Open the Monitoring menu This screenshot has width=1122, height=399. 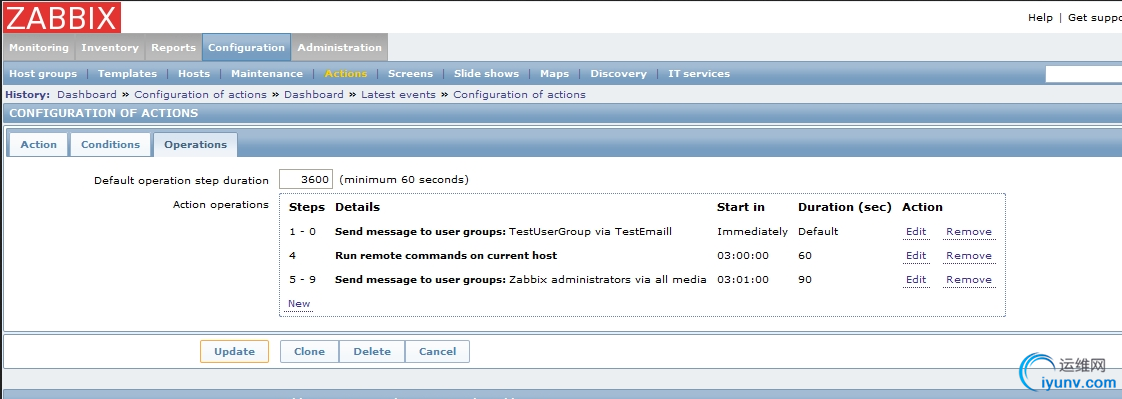[x=39, y=47]
